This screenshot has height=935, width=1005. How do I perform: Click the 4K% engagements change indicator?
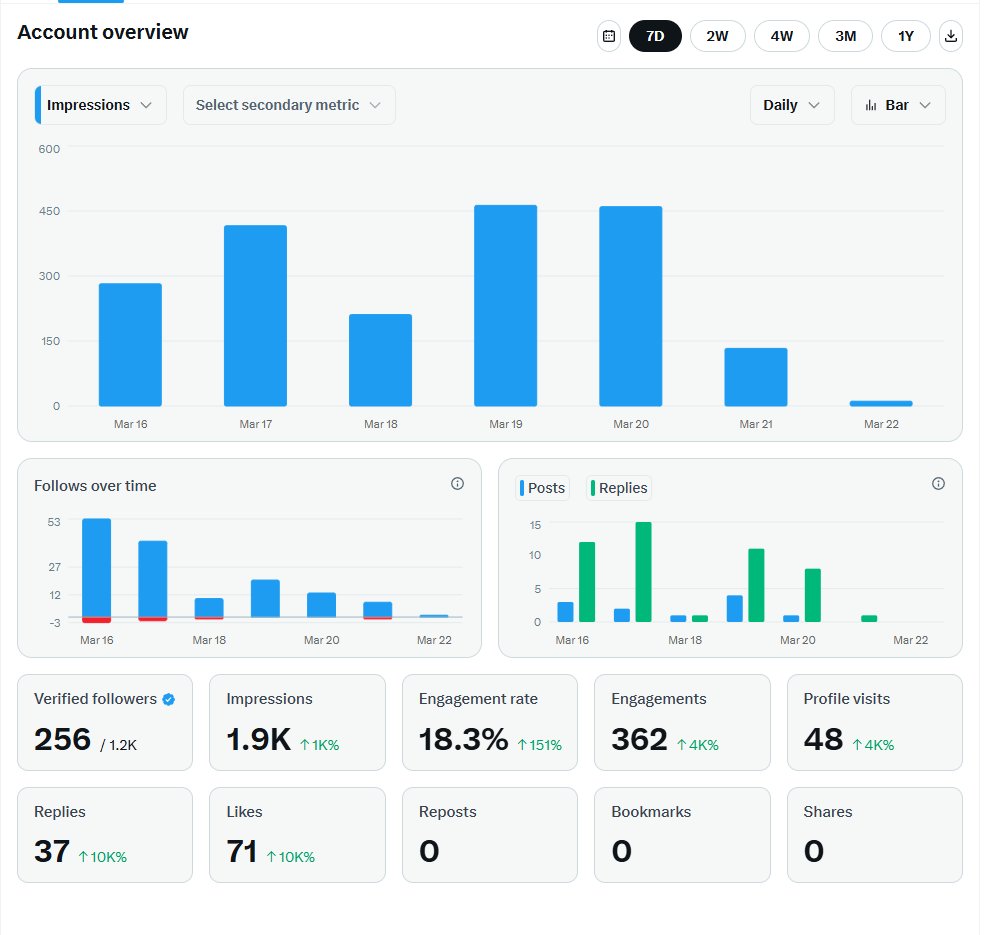(698, 745)
